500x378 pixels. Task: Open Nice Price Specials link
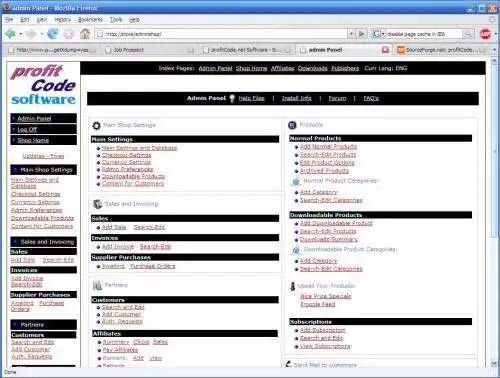326,296
